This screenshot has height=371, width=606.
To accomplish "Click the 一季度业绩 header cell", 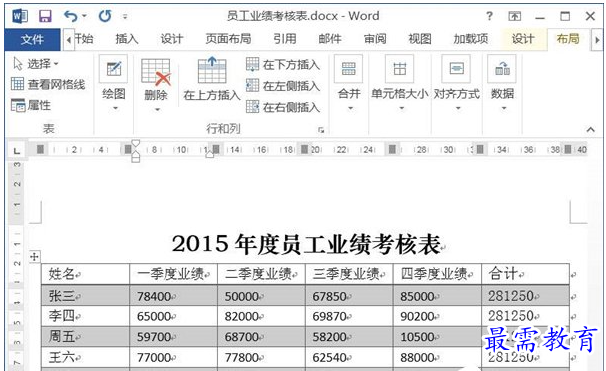I will pyautogui.click(x=174, y=274).
